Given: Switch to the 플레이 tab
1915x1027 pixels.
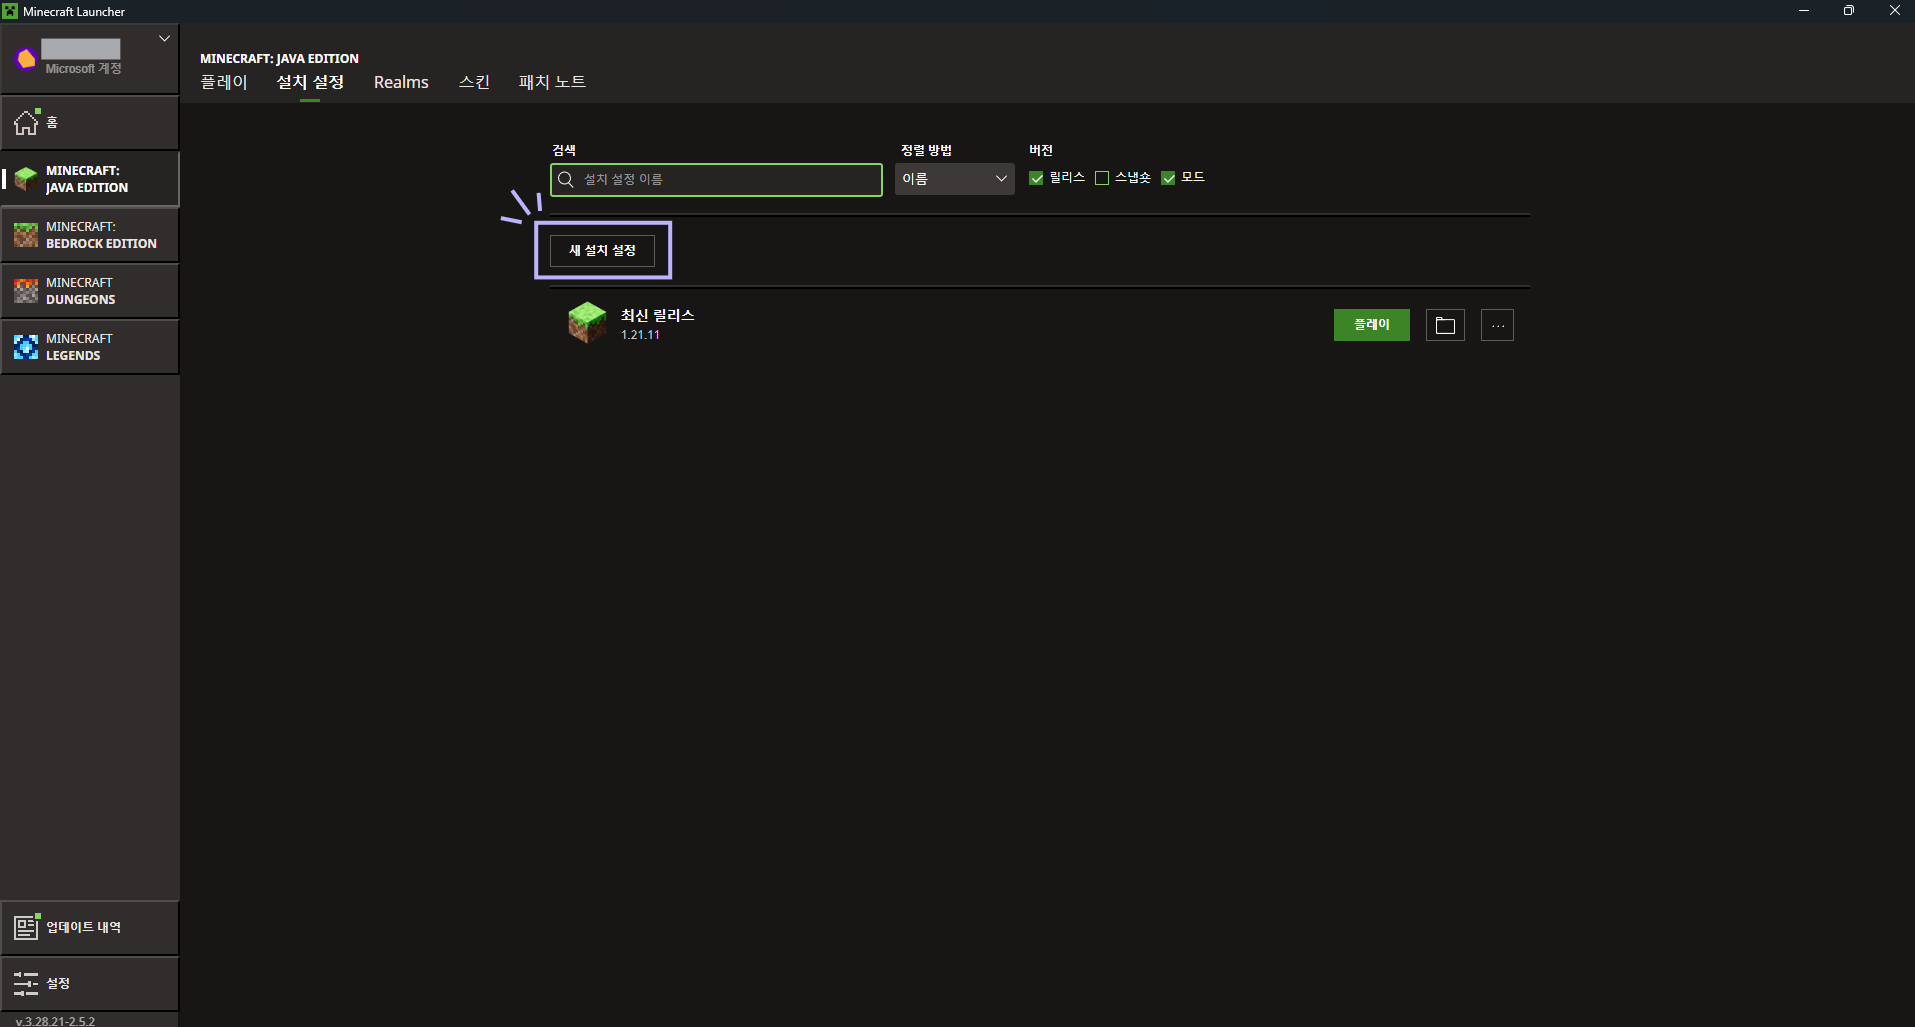Looking at the screenshot, I should (224, 82).
